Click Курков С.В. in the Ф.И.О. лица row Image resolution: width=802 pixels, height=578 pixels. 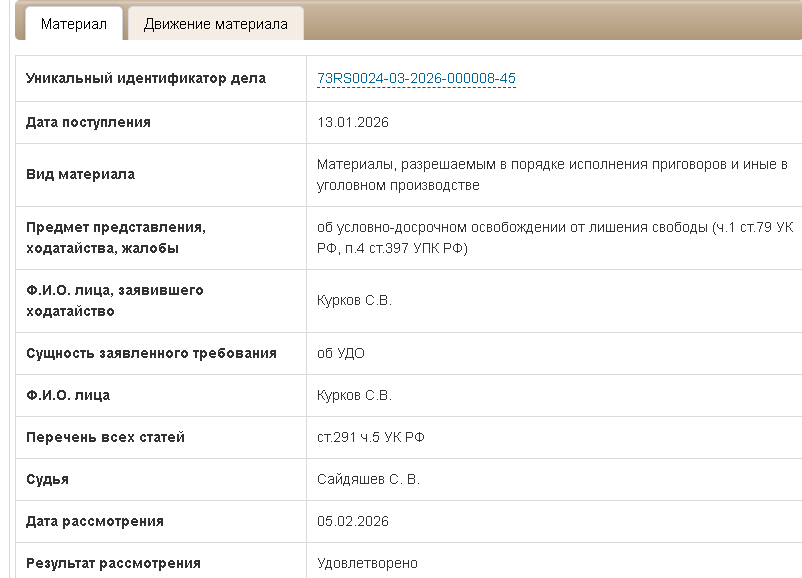coord(354,395)
